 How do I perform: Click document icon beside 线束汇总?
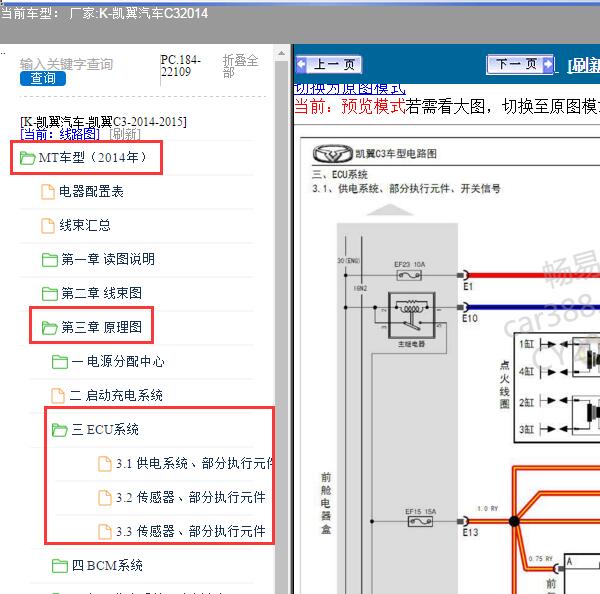[48, 225]
